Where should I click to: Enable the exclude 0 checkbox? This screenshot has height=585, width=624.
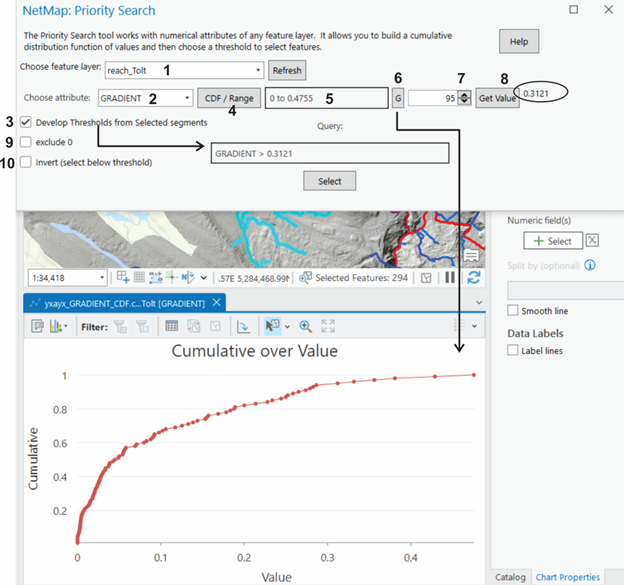pos(26,142)
